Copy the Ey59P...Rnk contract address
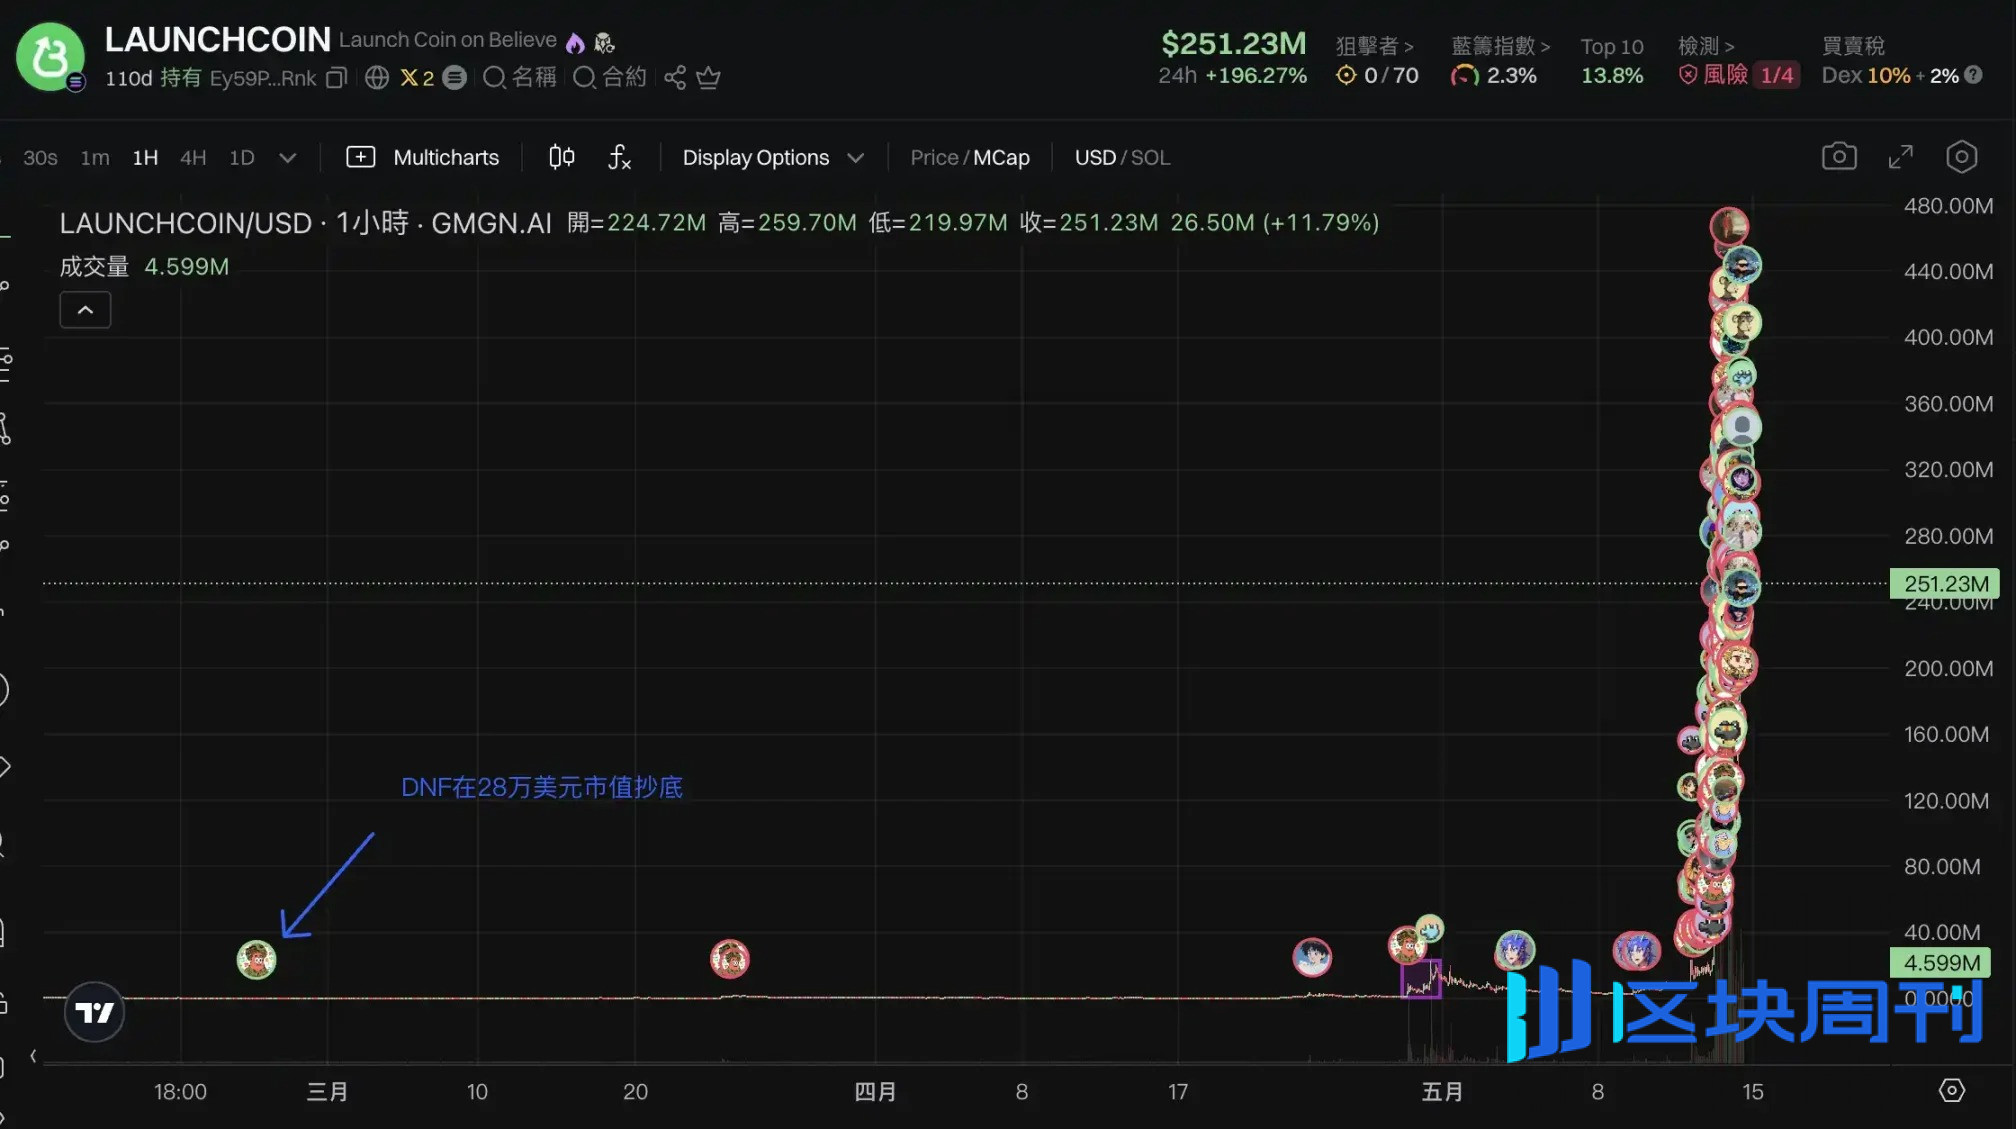 336,78
